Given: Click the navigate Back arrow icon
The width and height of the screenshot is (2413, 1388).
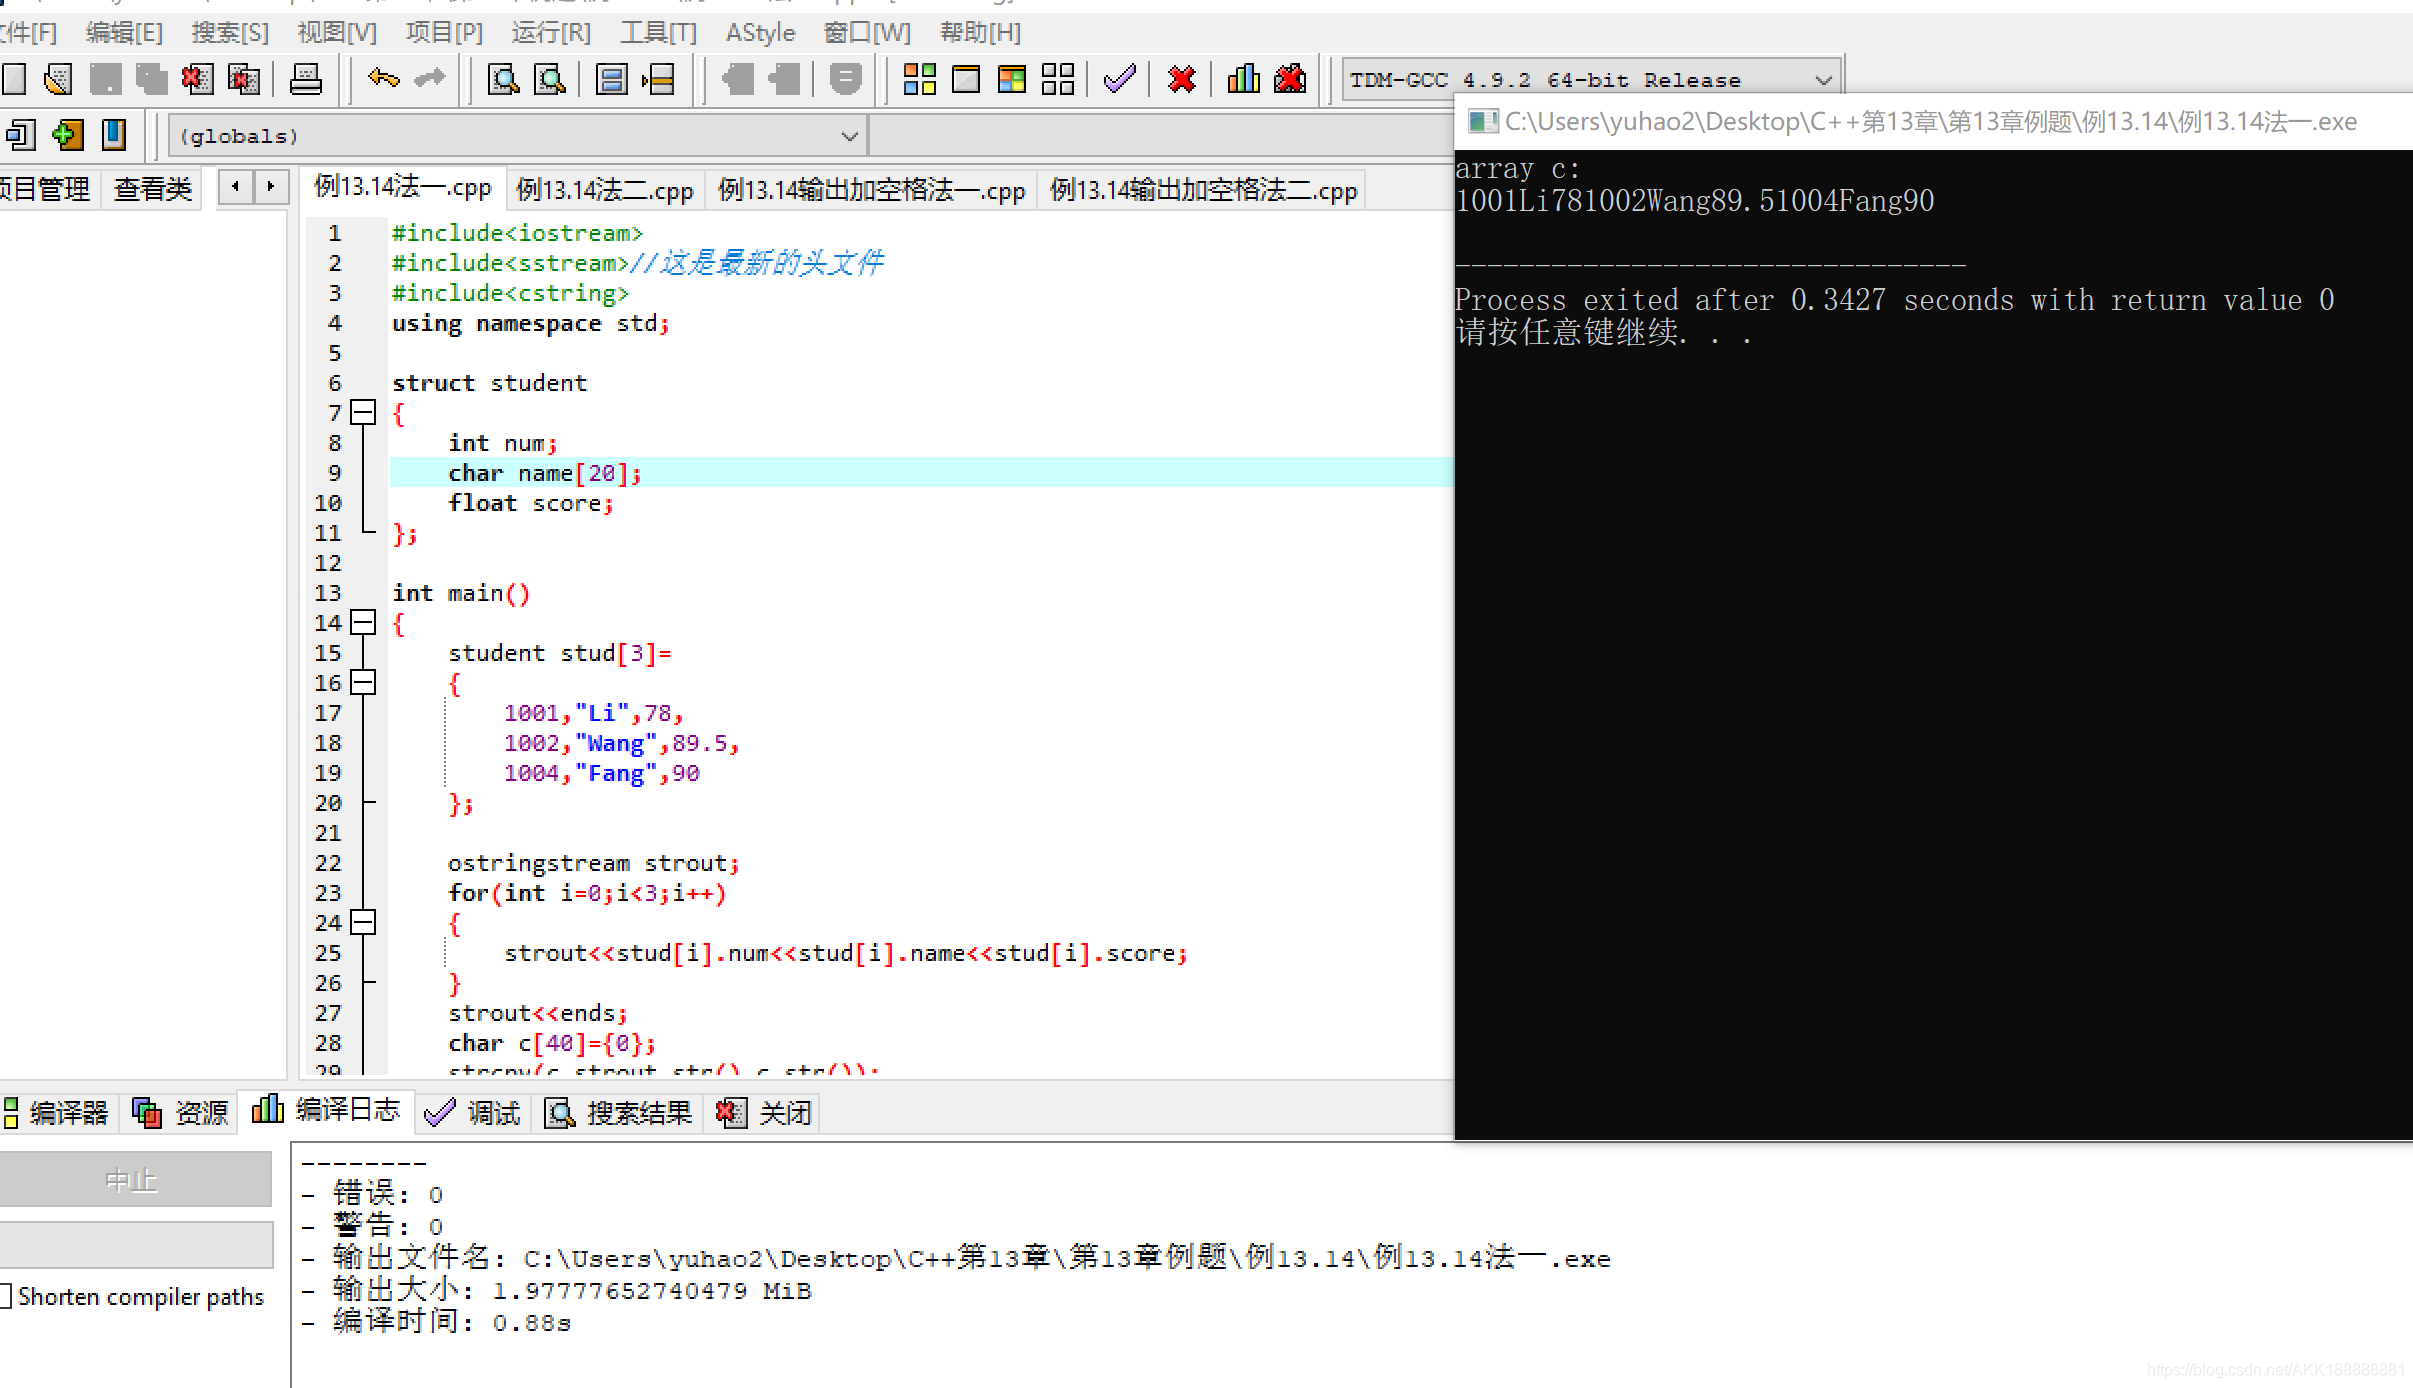Looking at the screenshot, I should [738, 79].
